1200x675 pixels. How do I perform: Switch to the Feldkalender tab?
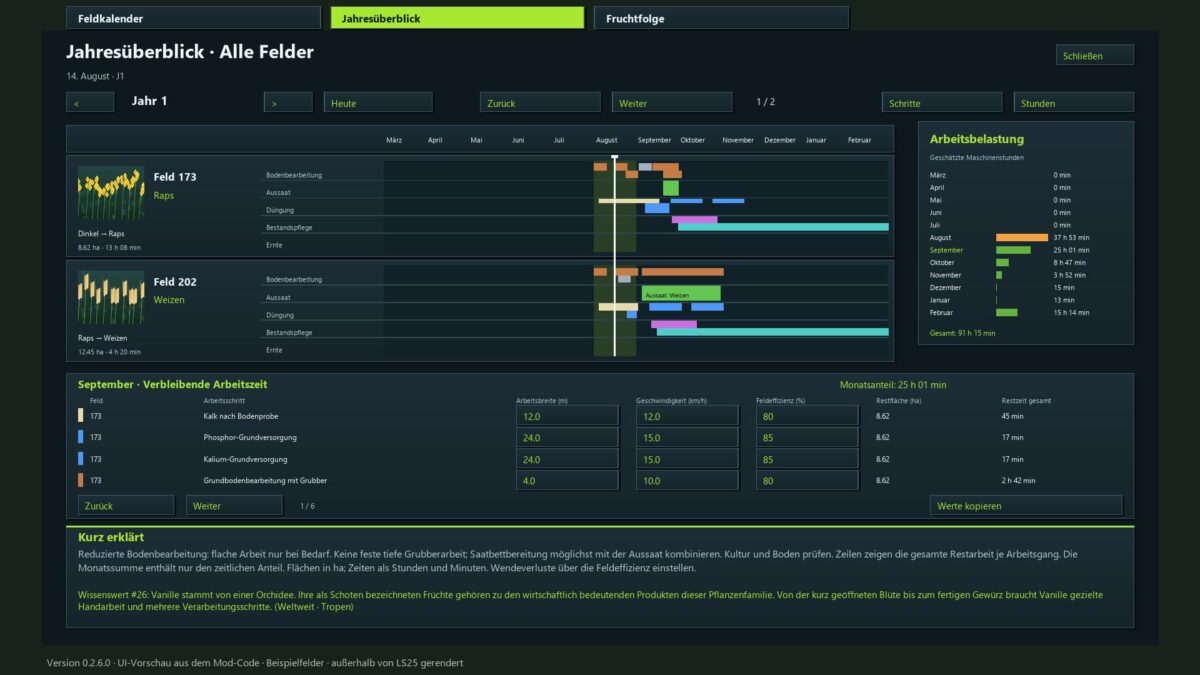point(193,18)
